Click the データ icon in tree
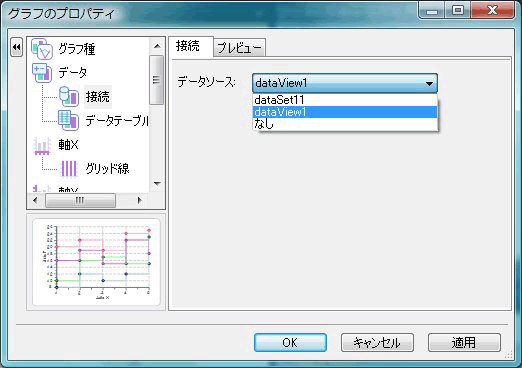This screenshot has width=522, height=368. coord(42,73)
